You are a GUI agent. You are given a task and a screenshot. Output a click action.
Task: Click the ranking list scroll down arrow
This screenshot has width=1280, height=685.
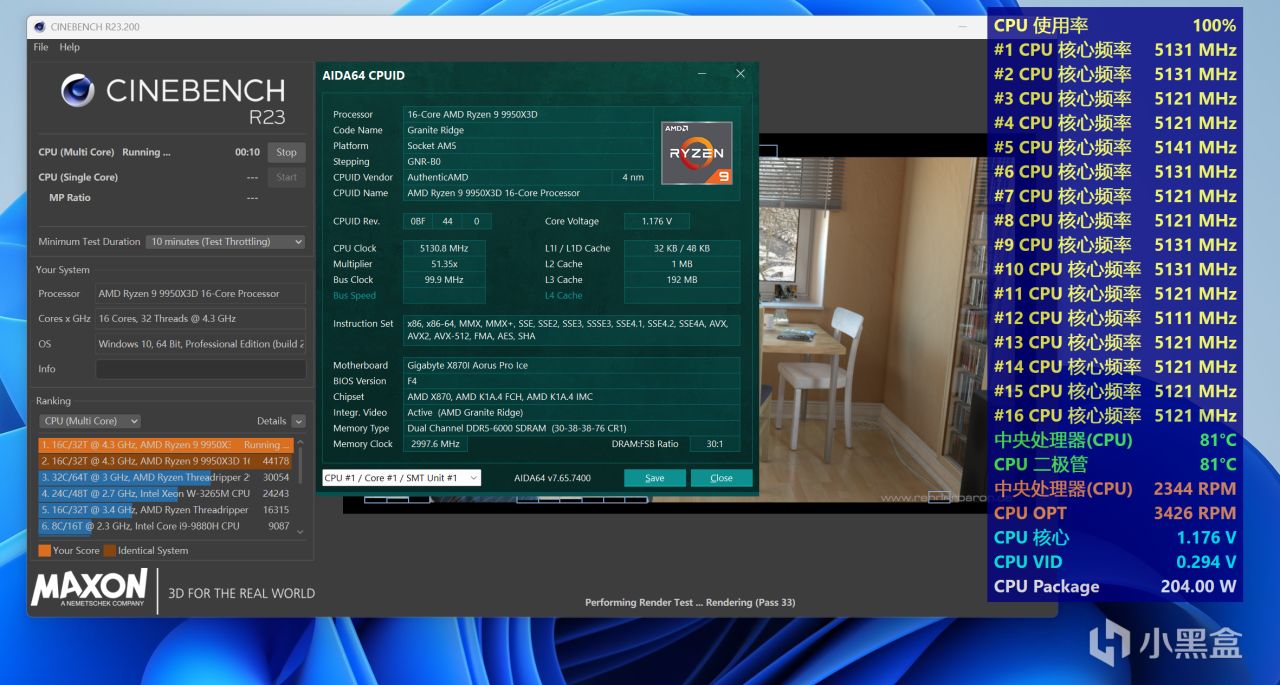click(x=300, y=532)
